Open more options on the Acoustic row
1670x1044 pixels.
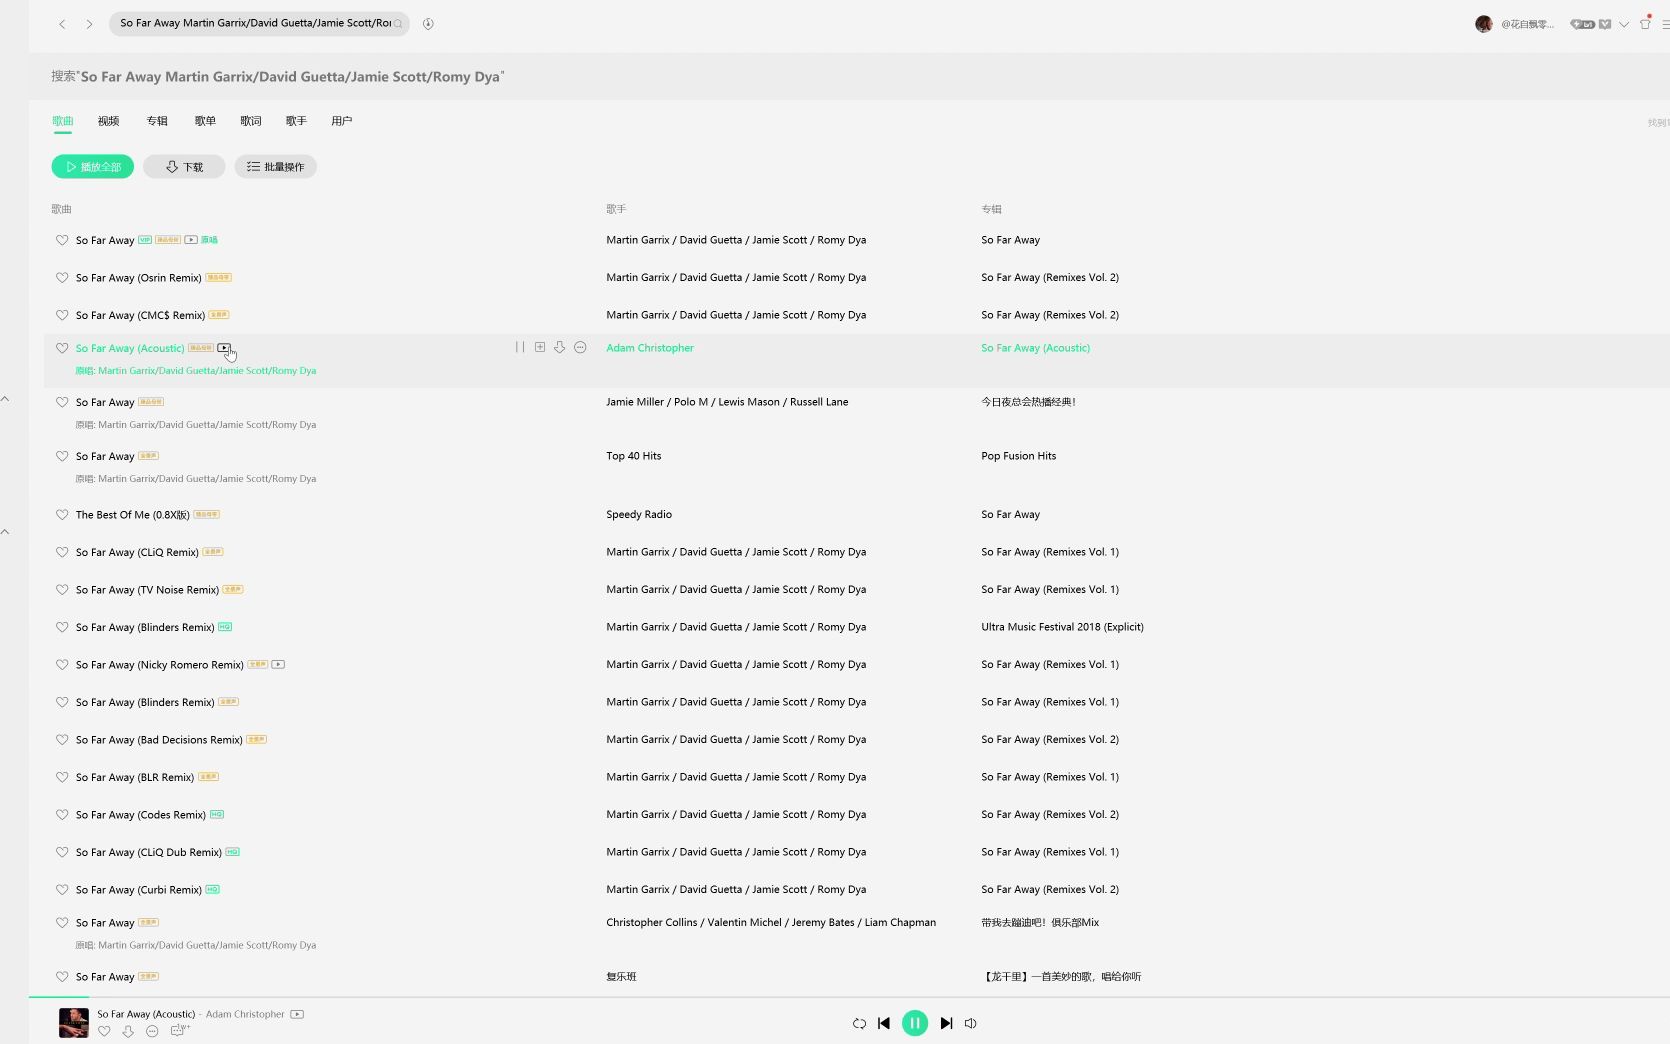[580, 348]
